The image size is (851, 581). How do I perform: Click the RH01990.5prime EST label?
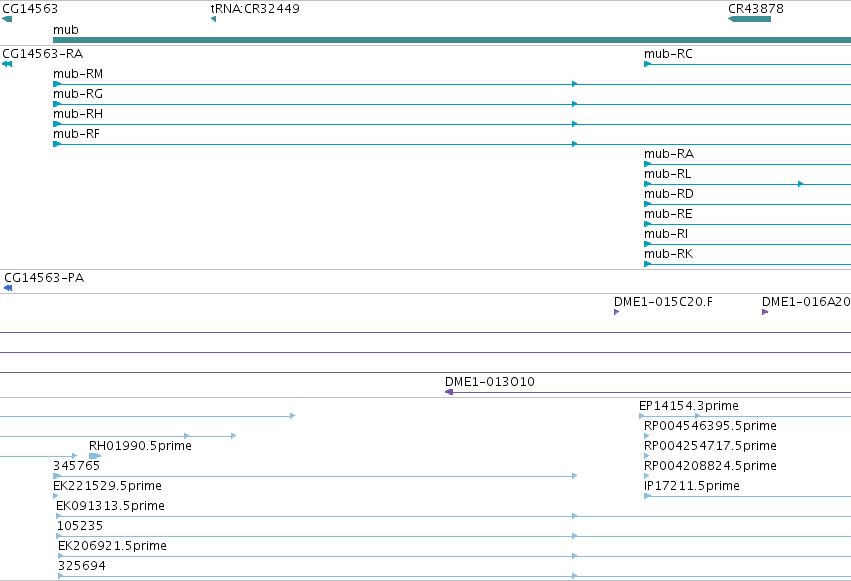(140, 446)
